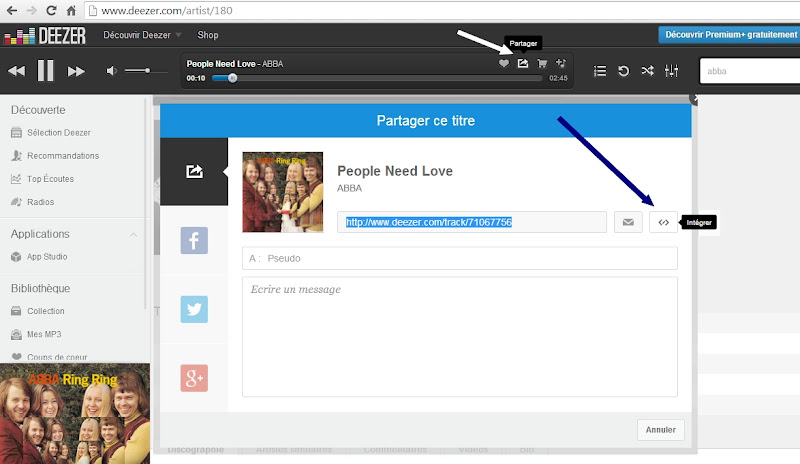Click the search field containing abba
This screenshot has width=800, height=464.
coord(750,71)
